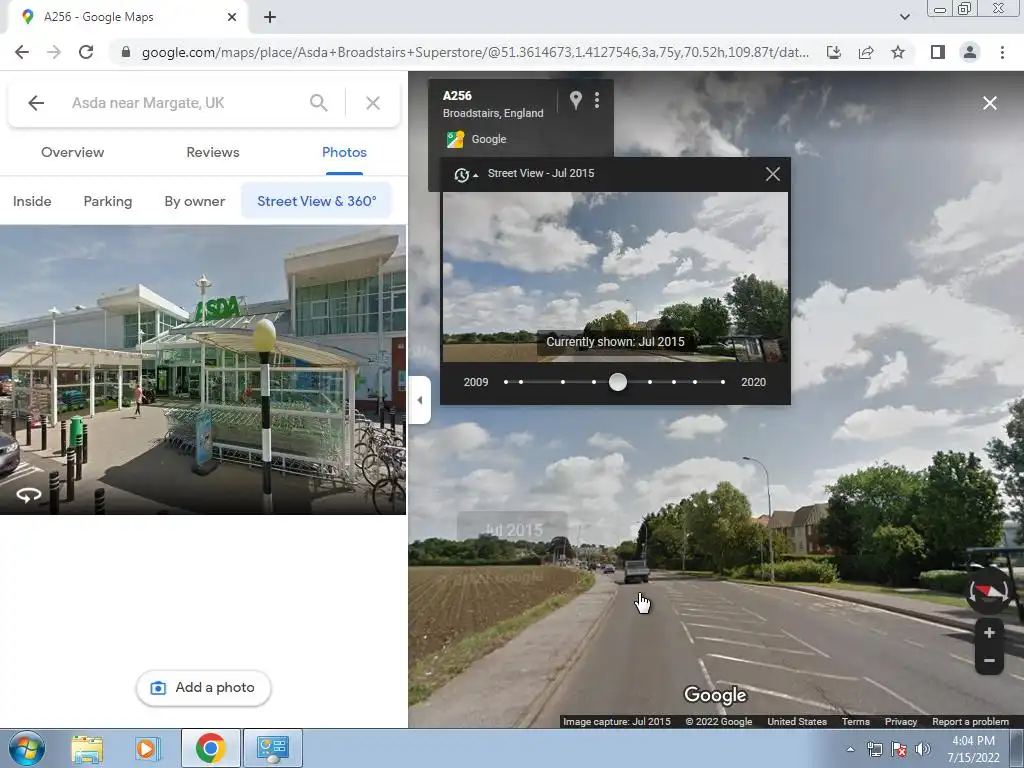Click back arrow in Maps search box
Screen dimensions: 1024x768
36,103
